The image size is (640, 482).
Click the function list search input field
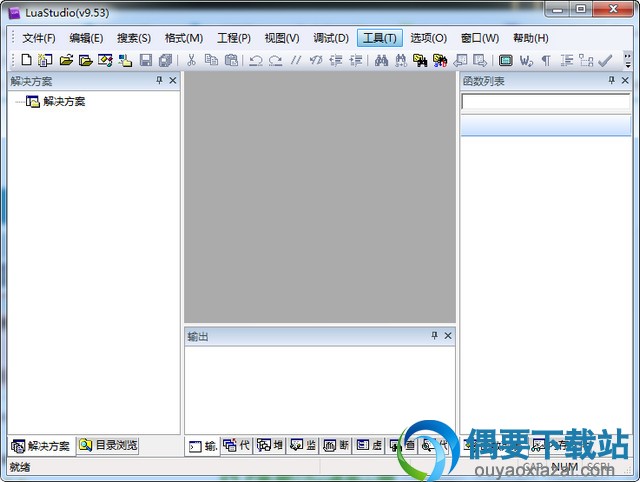tap(546, 102)
